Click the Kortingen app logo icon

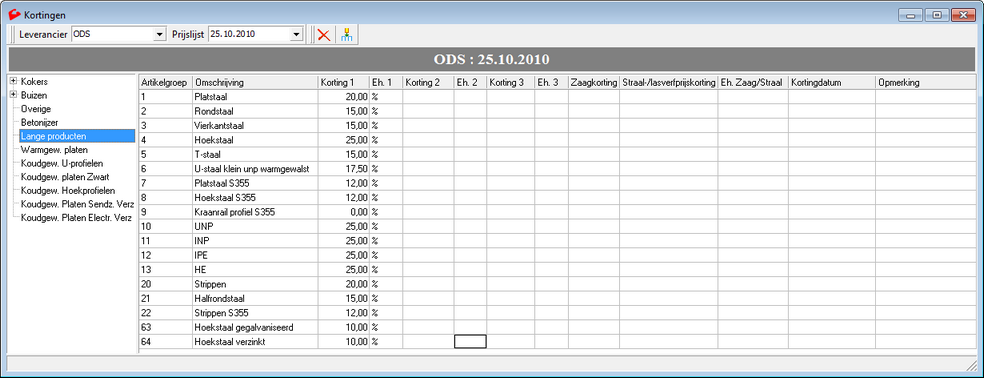pos(14,14)
